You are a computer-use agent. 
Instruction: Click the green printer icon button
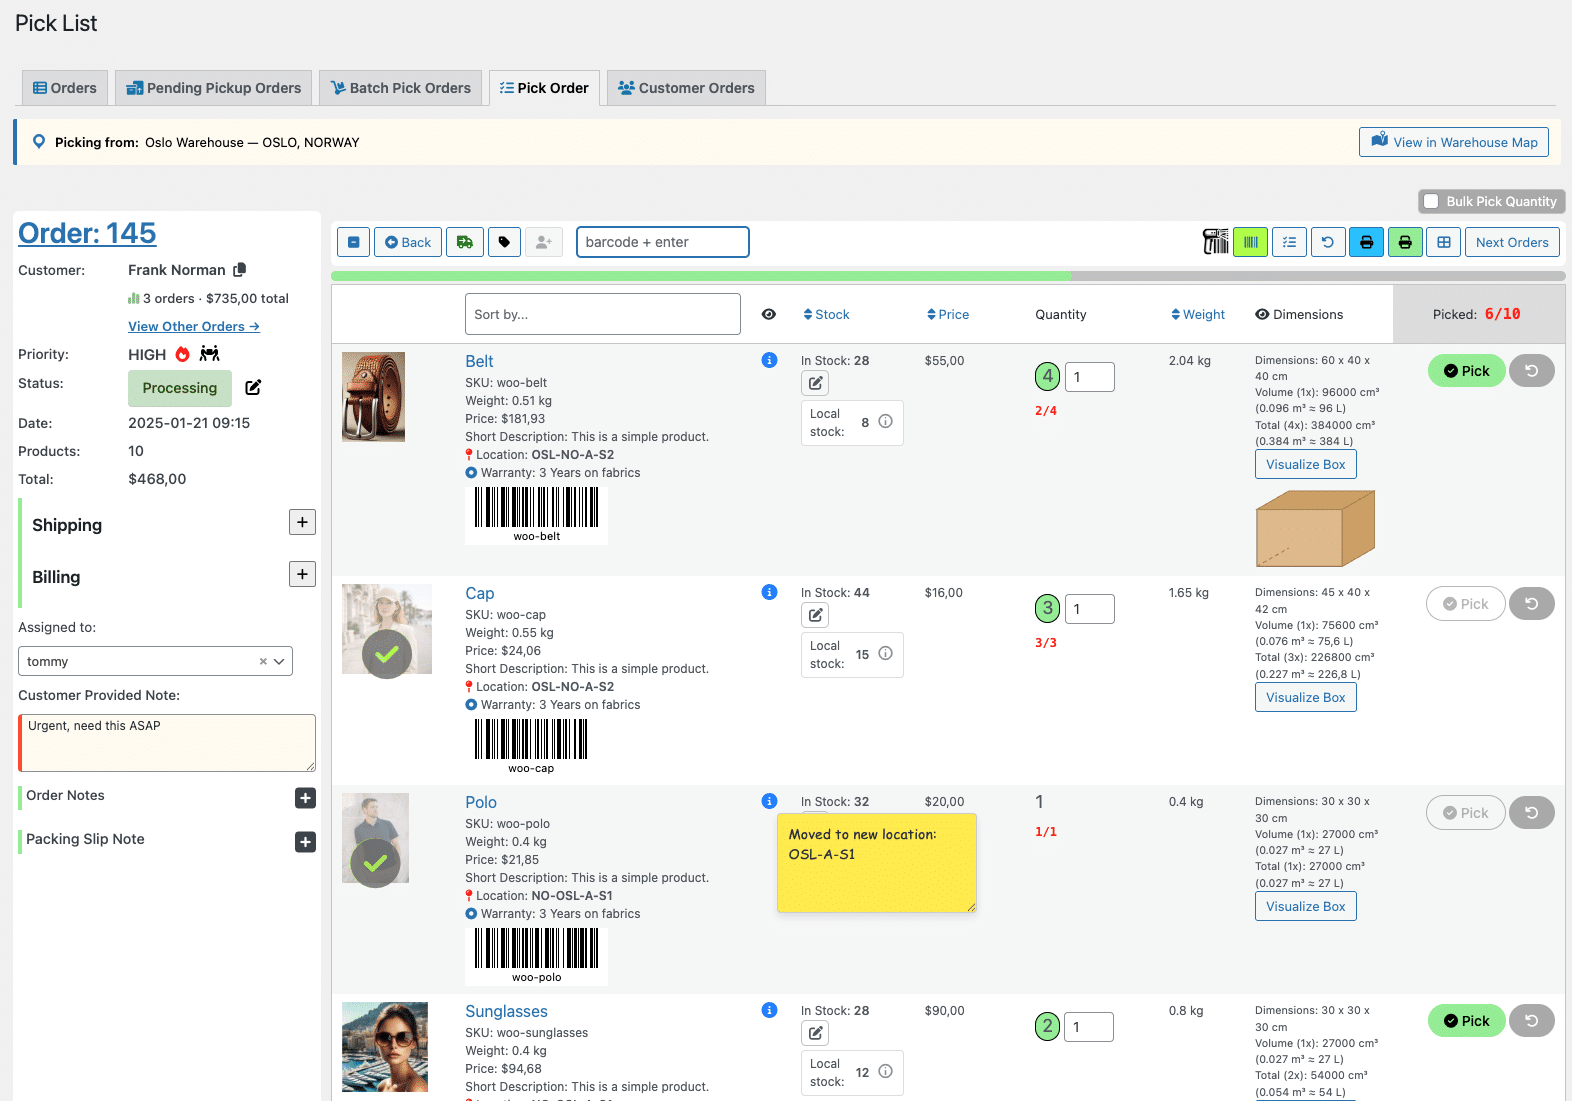coord(1405,242)
